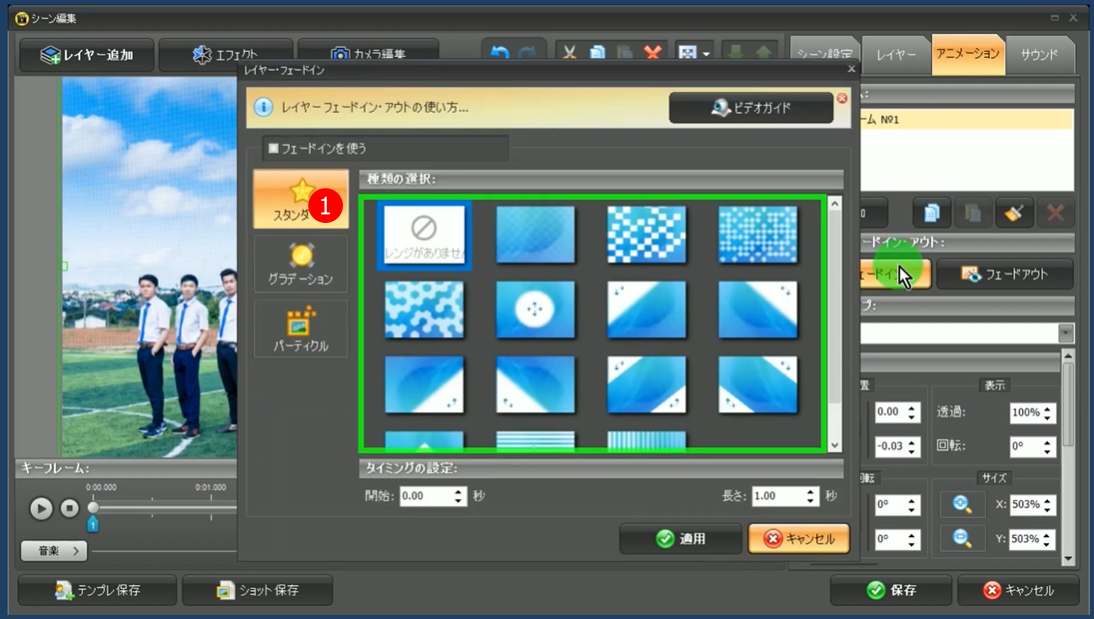Enable the フェードインを使う checkbox
The height and width of the screenshot is (619, 1094).
pos(273,148)
